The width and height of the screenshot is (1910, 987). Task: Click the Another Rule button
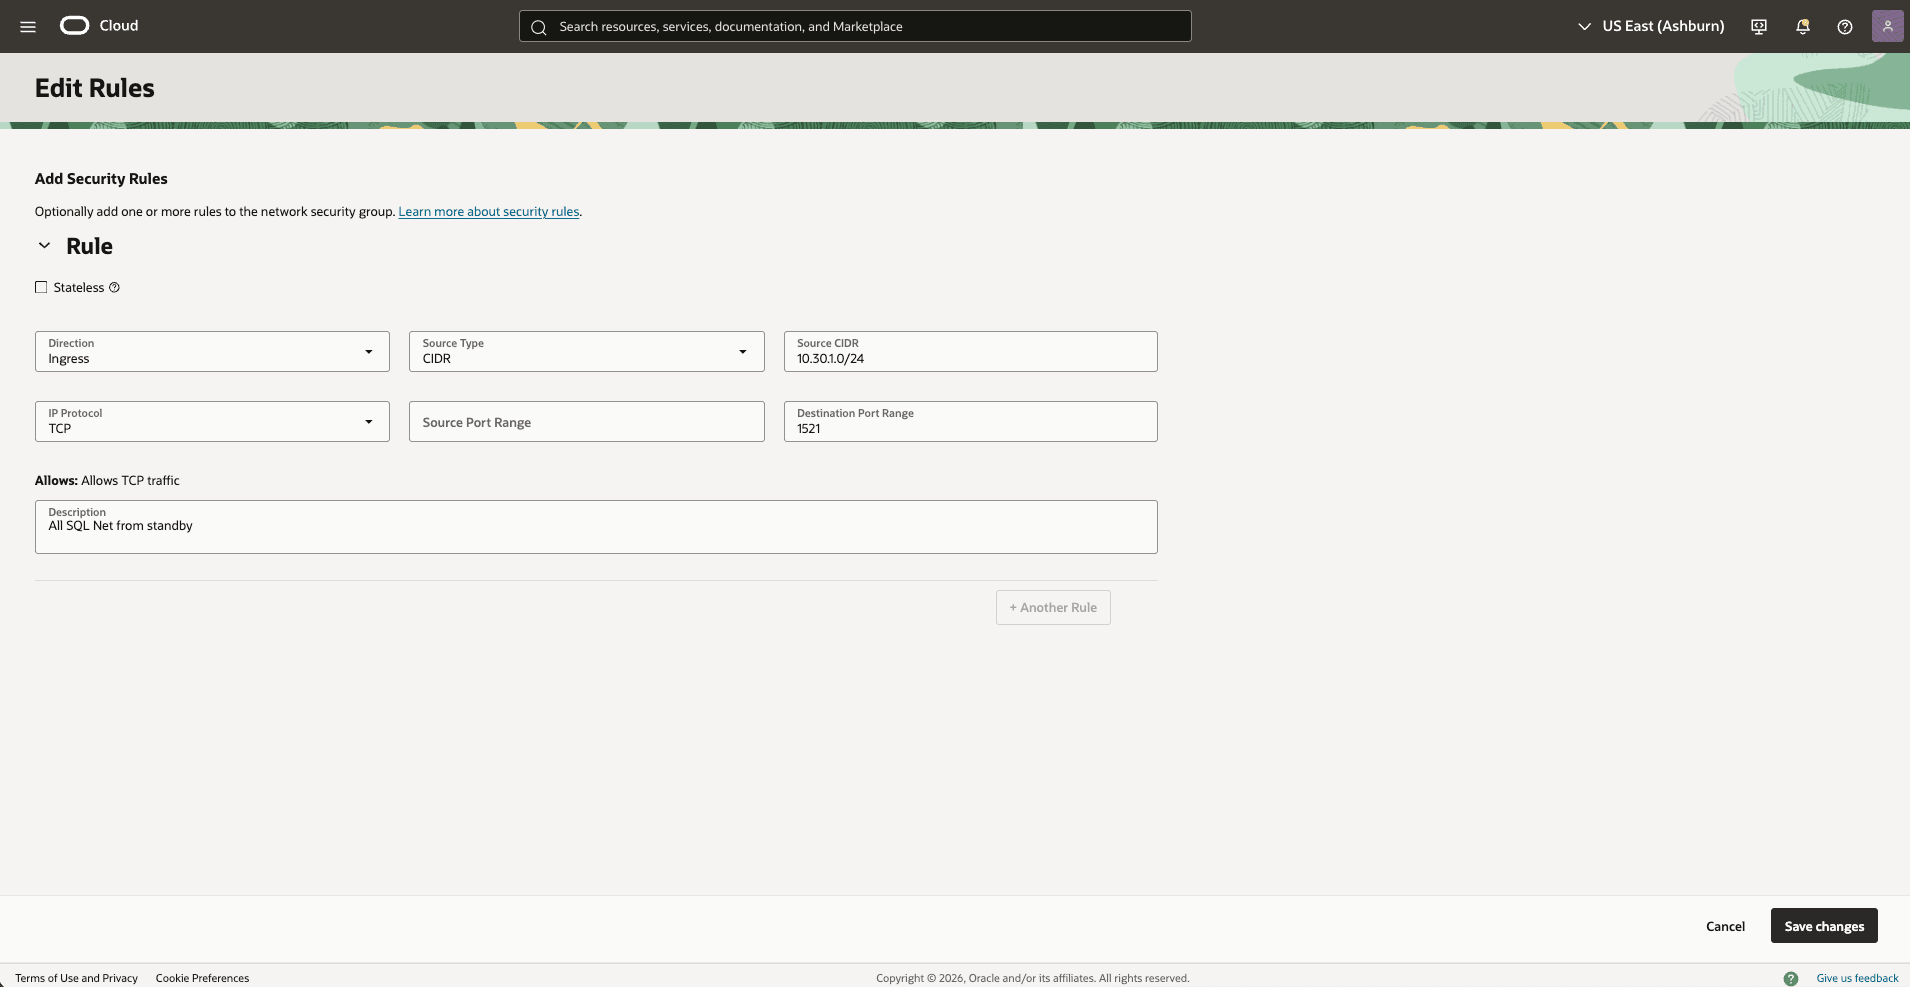[x=1052, y=607]
